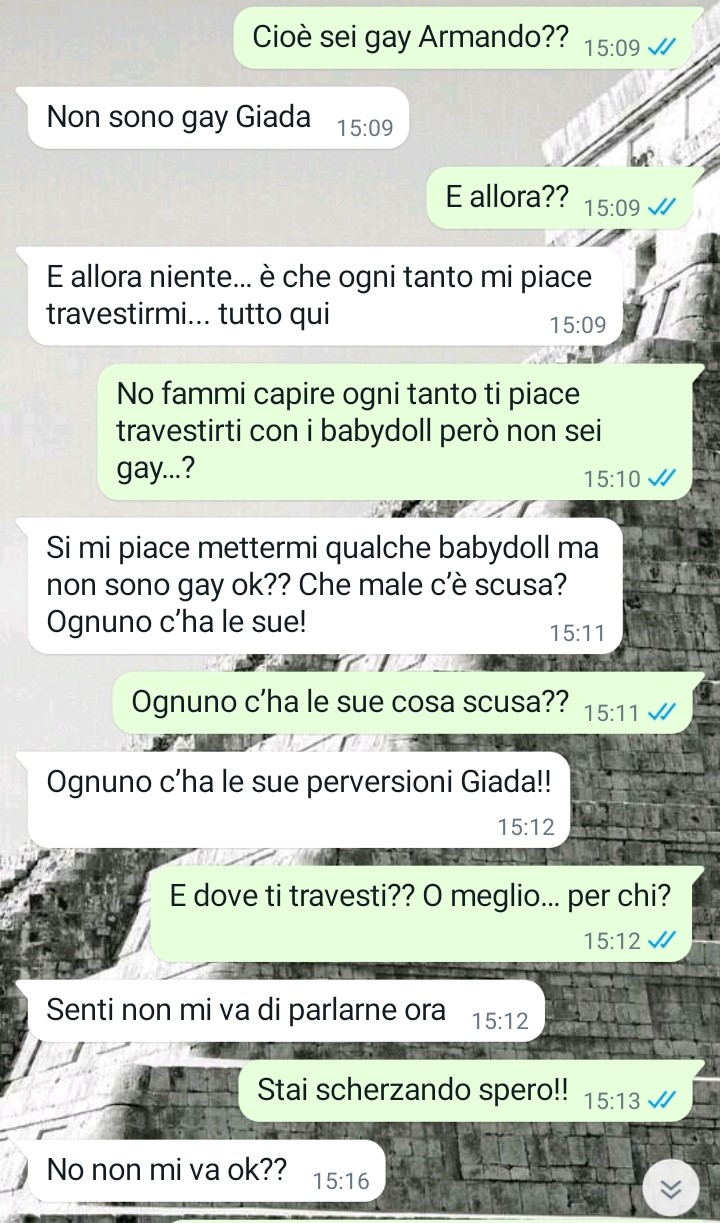
Task: Tap sent bubble 'Ognuno c'ha le sue cosa scusa??'
Action: (x=403, y=704)
